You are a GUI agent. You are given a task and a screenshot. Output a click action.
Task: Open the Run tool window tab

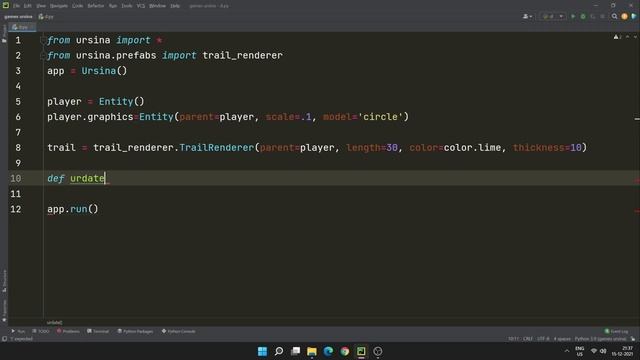[18, 331]
